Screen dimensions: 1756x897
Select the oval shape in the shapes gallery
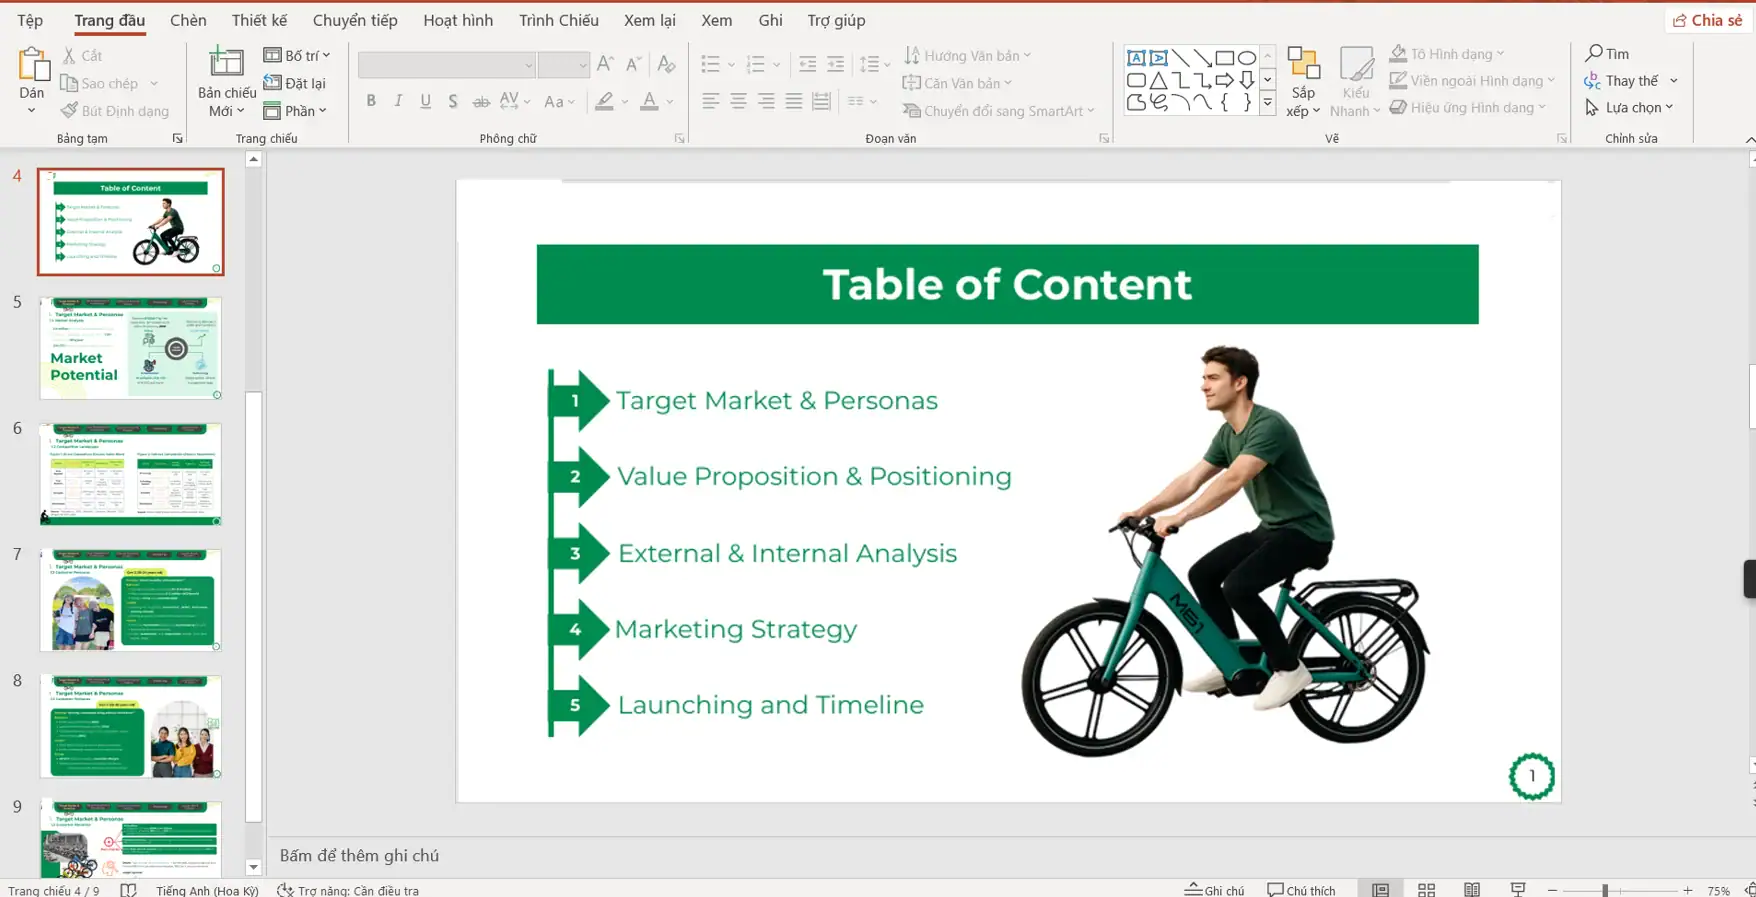click(x=1246, y=58)
